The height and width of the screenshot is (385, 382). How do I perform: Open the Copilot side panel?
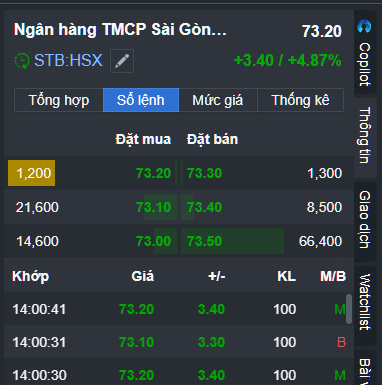pos(365,53)
